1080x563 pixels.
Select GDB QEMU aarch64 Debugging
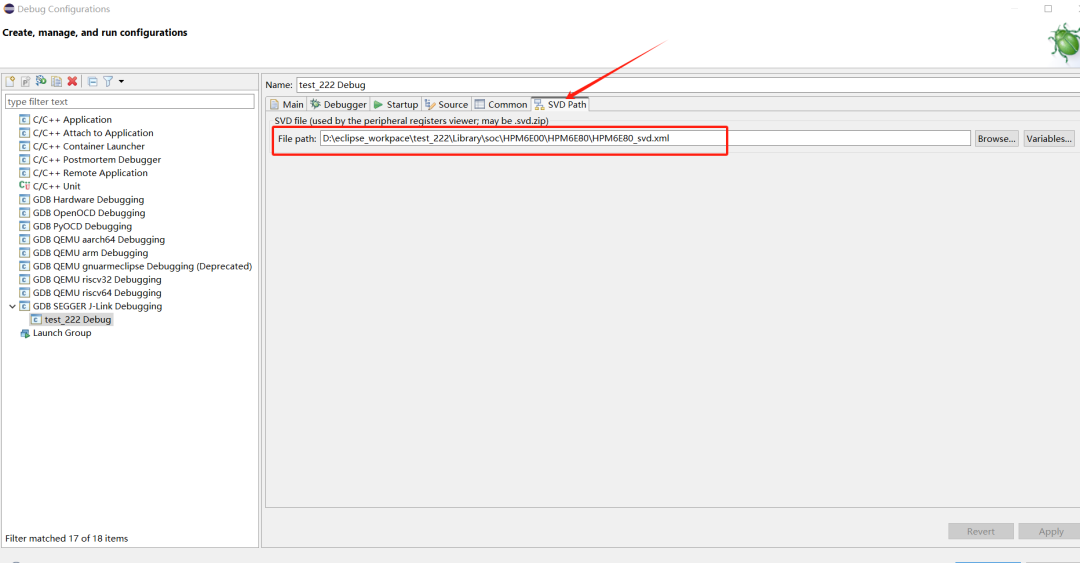click(98, 239)
